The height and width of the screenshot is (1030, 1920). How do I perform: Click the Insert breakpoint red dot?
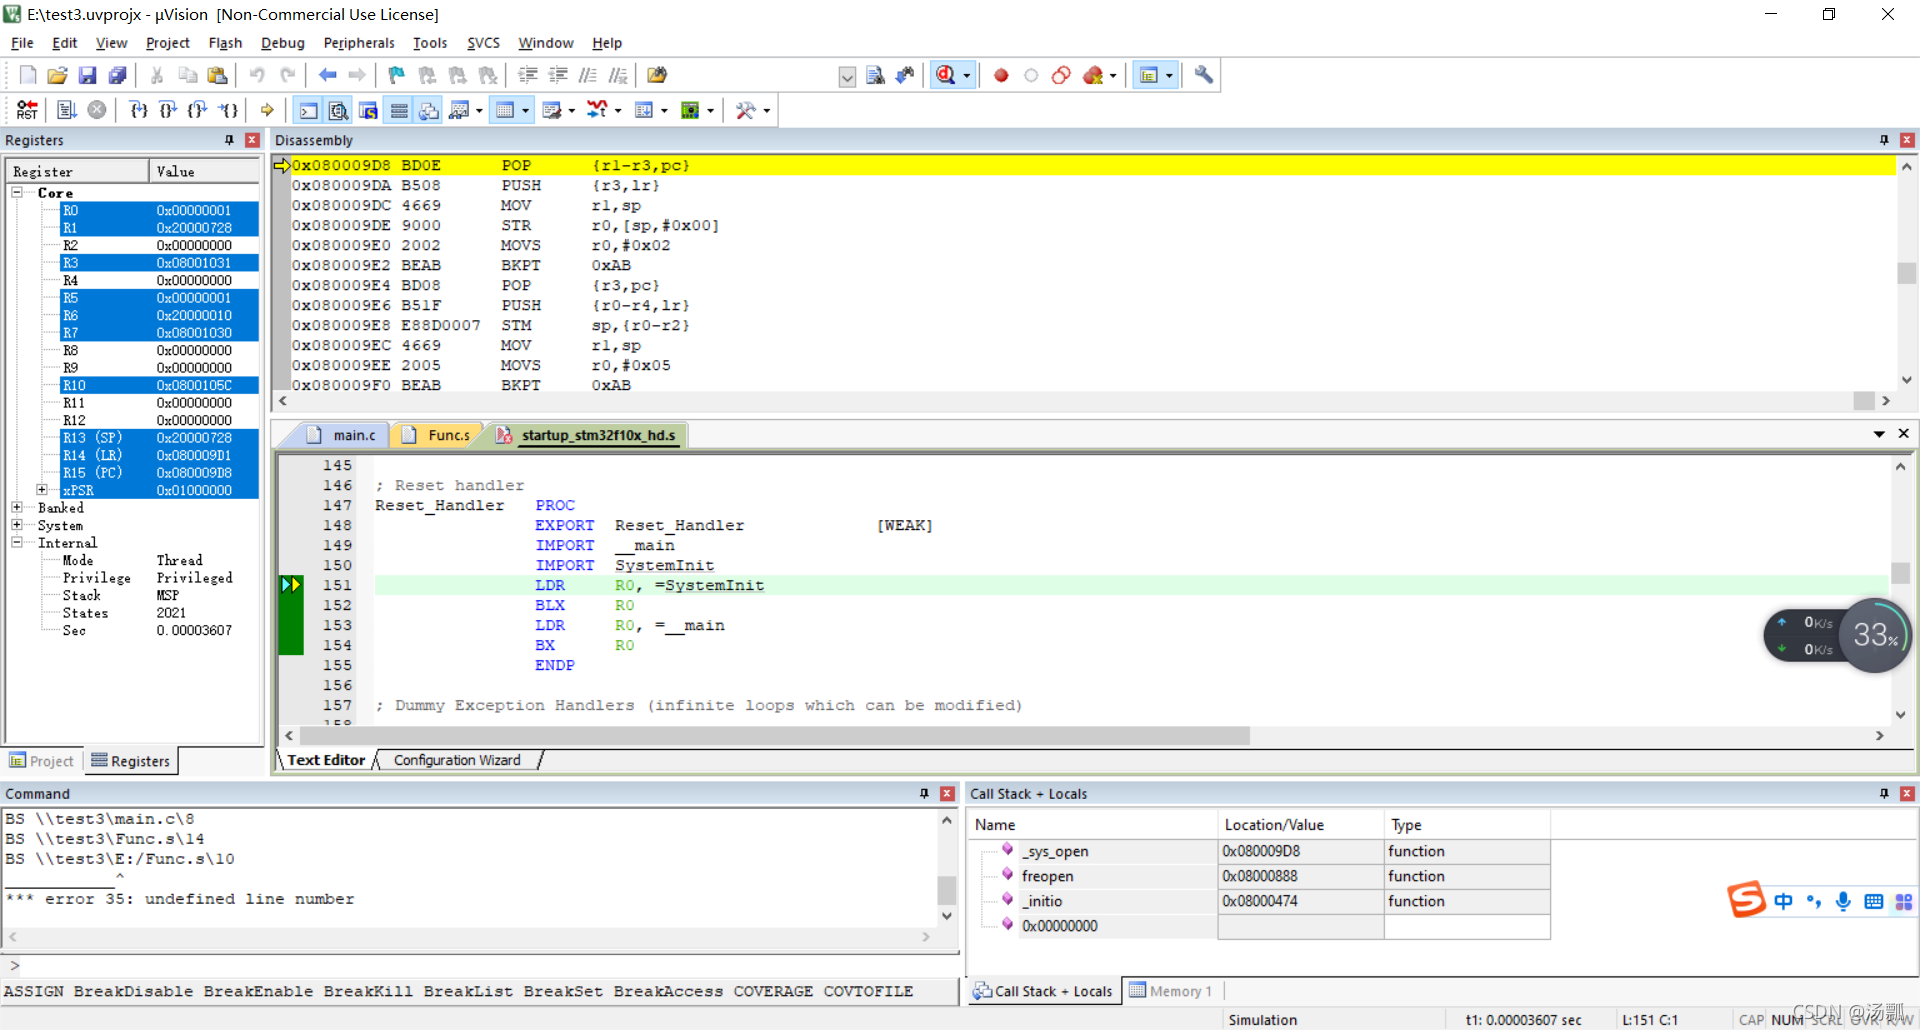point(1001,75)
